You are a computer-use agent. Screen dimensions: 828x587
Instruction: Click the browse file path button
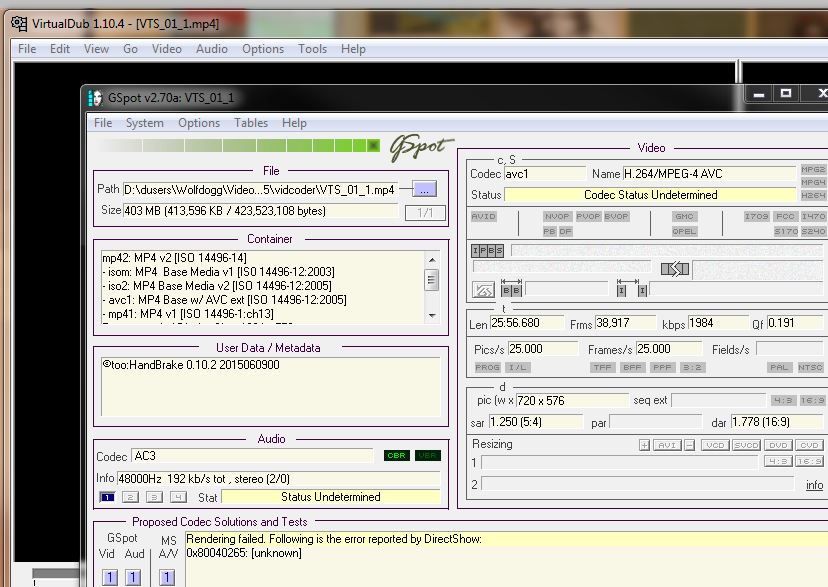click(423, 189)
